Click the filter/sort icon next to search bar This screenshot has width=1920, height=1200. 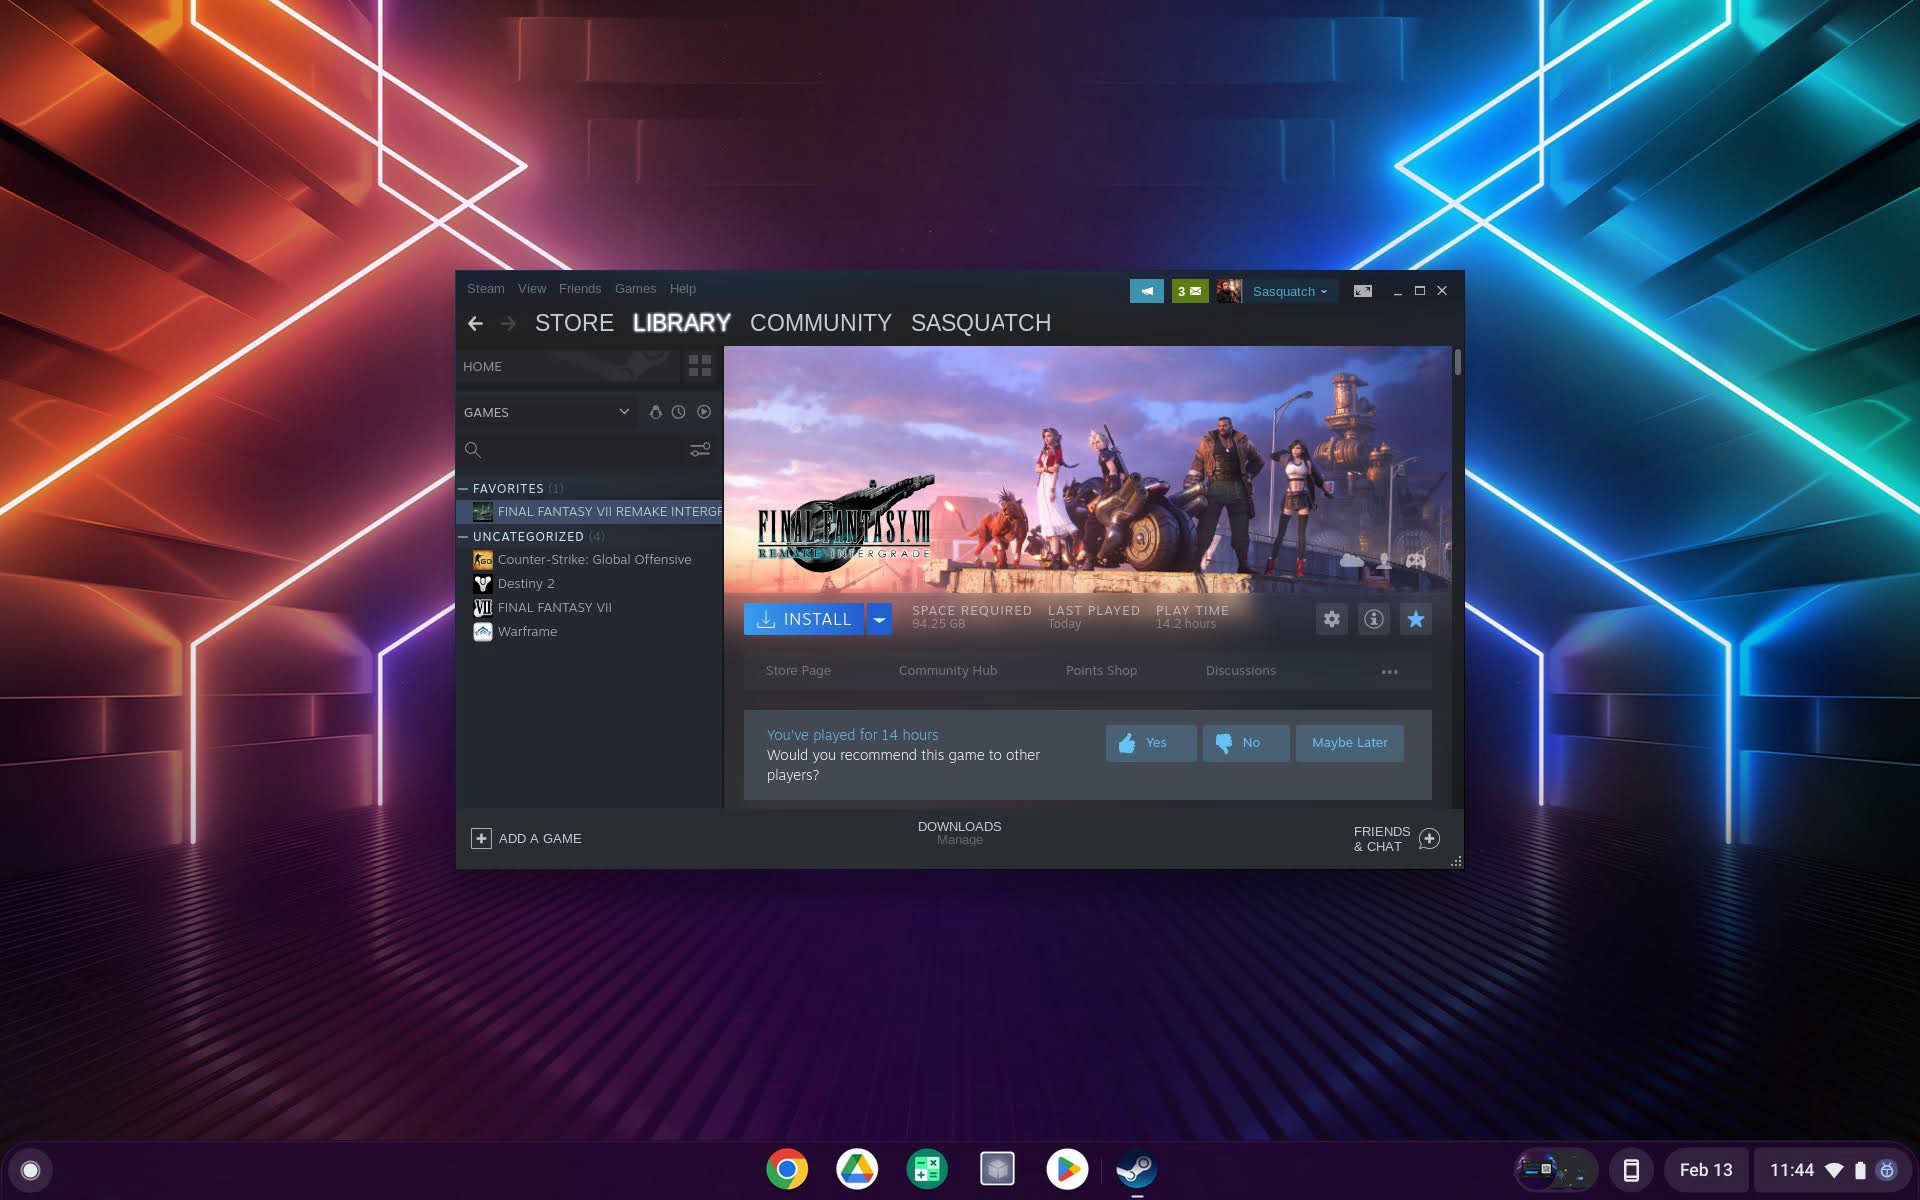(x=698, y=449)
